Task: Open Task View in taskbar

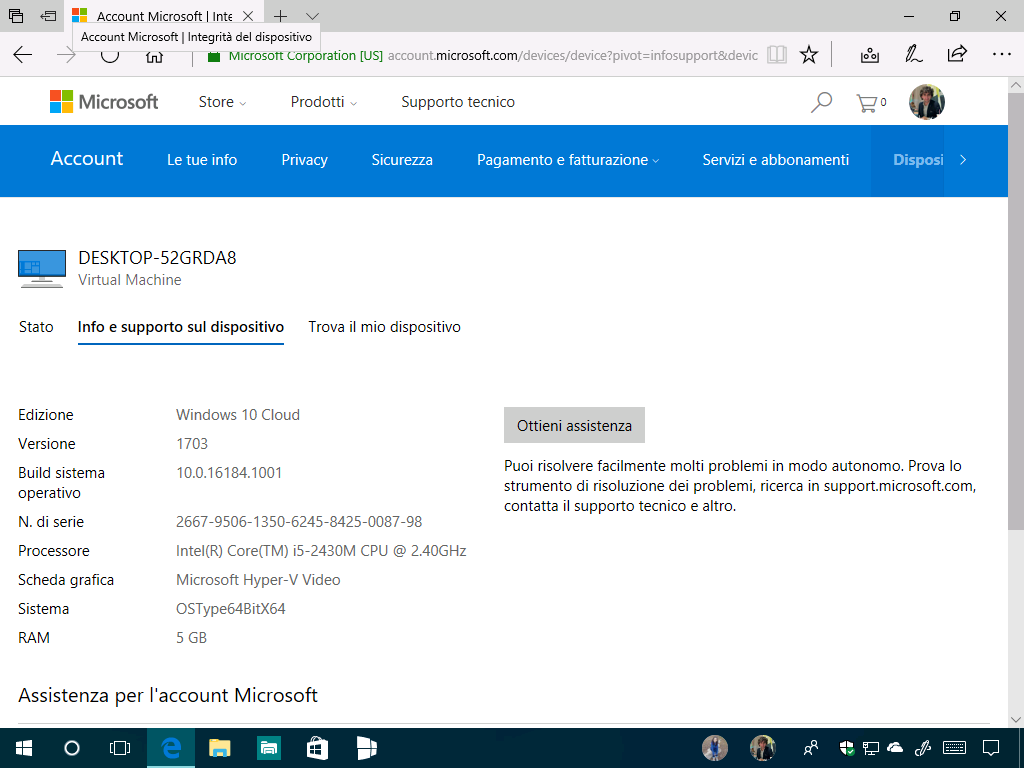Action: [x=120, y=748]
